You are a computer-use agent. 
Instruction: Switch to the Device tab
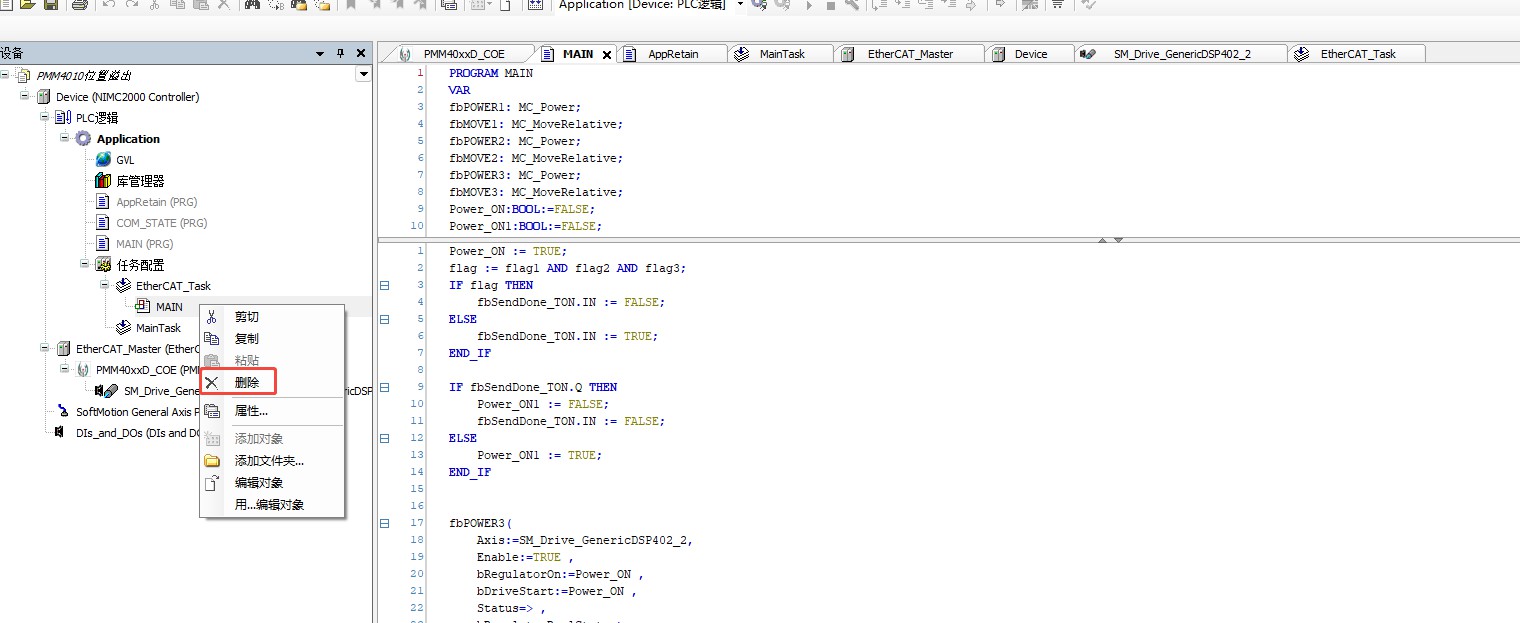pyautogui.click(x=1030, y=54)
